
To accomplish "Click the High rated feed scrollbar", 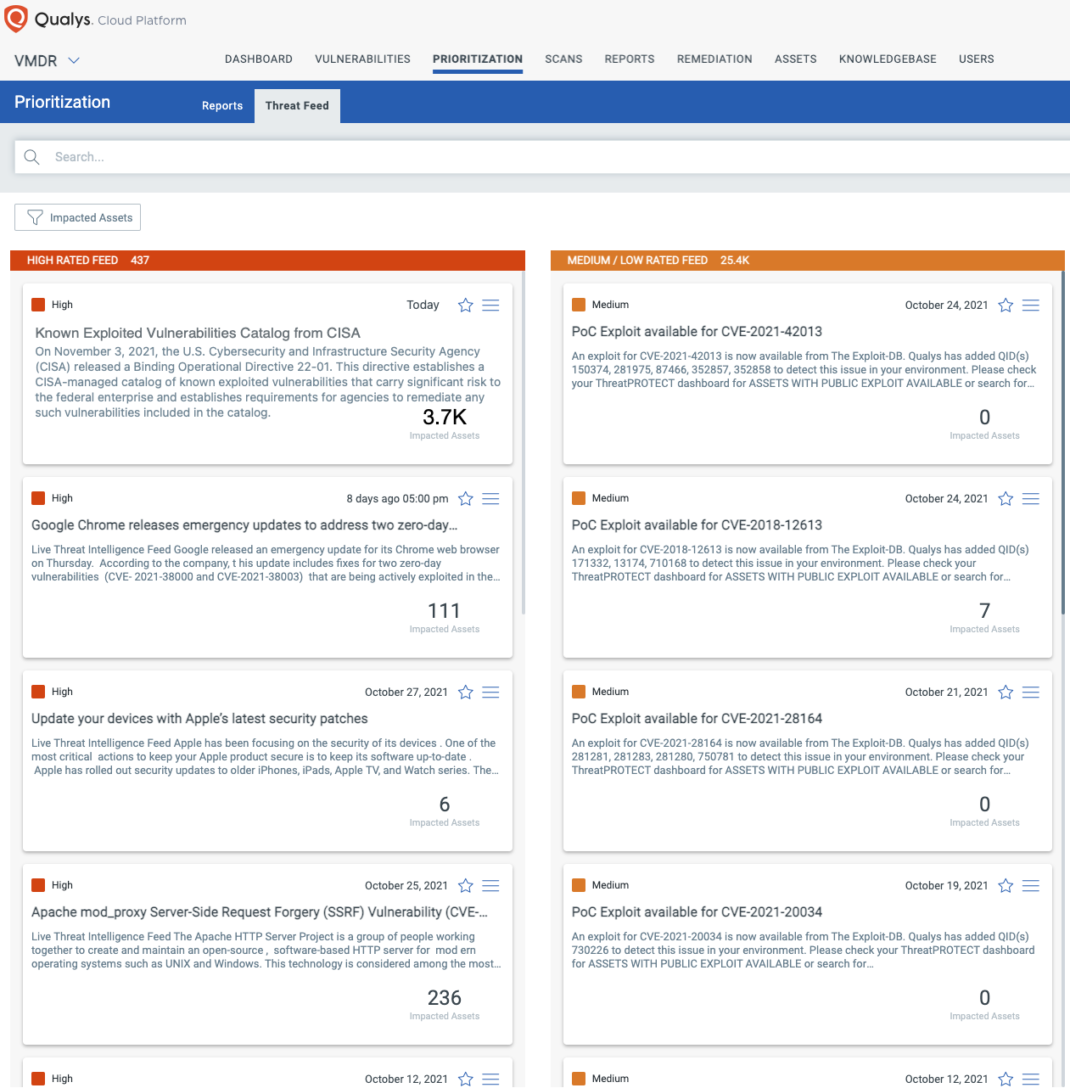I will click(523, 444).
